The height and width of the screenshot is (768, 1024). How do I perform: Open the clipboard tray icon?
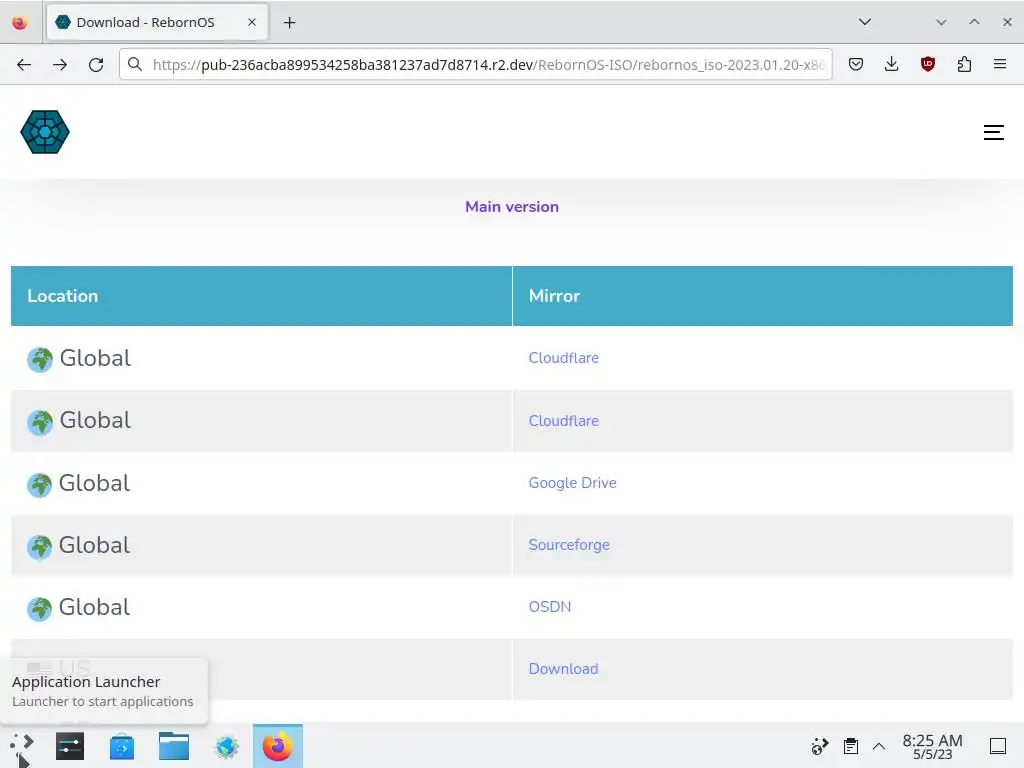850,746
